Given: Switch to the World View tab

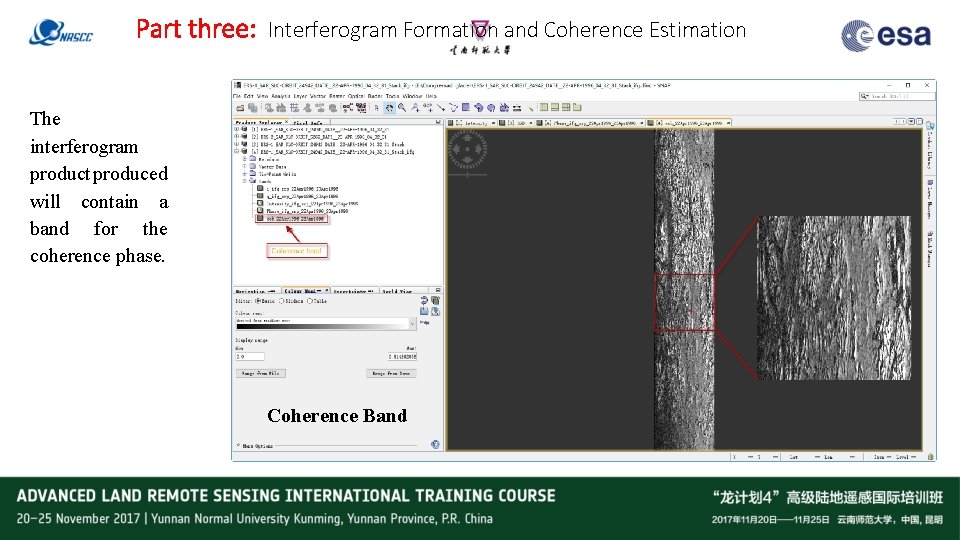Looking at the screenshot, I should pos(397,291).
